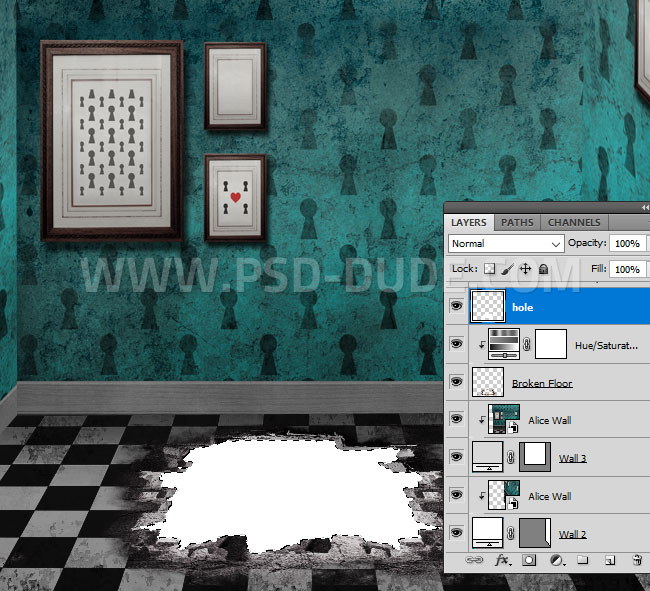Create a new layer
Image resolution: width=650 pixels, height=591 pixels.
pyautogui.click(x=609, y=561)
